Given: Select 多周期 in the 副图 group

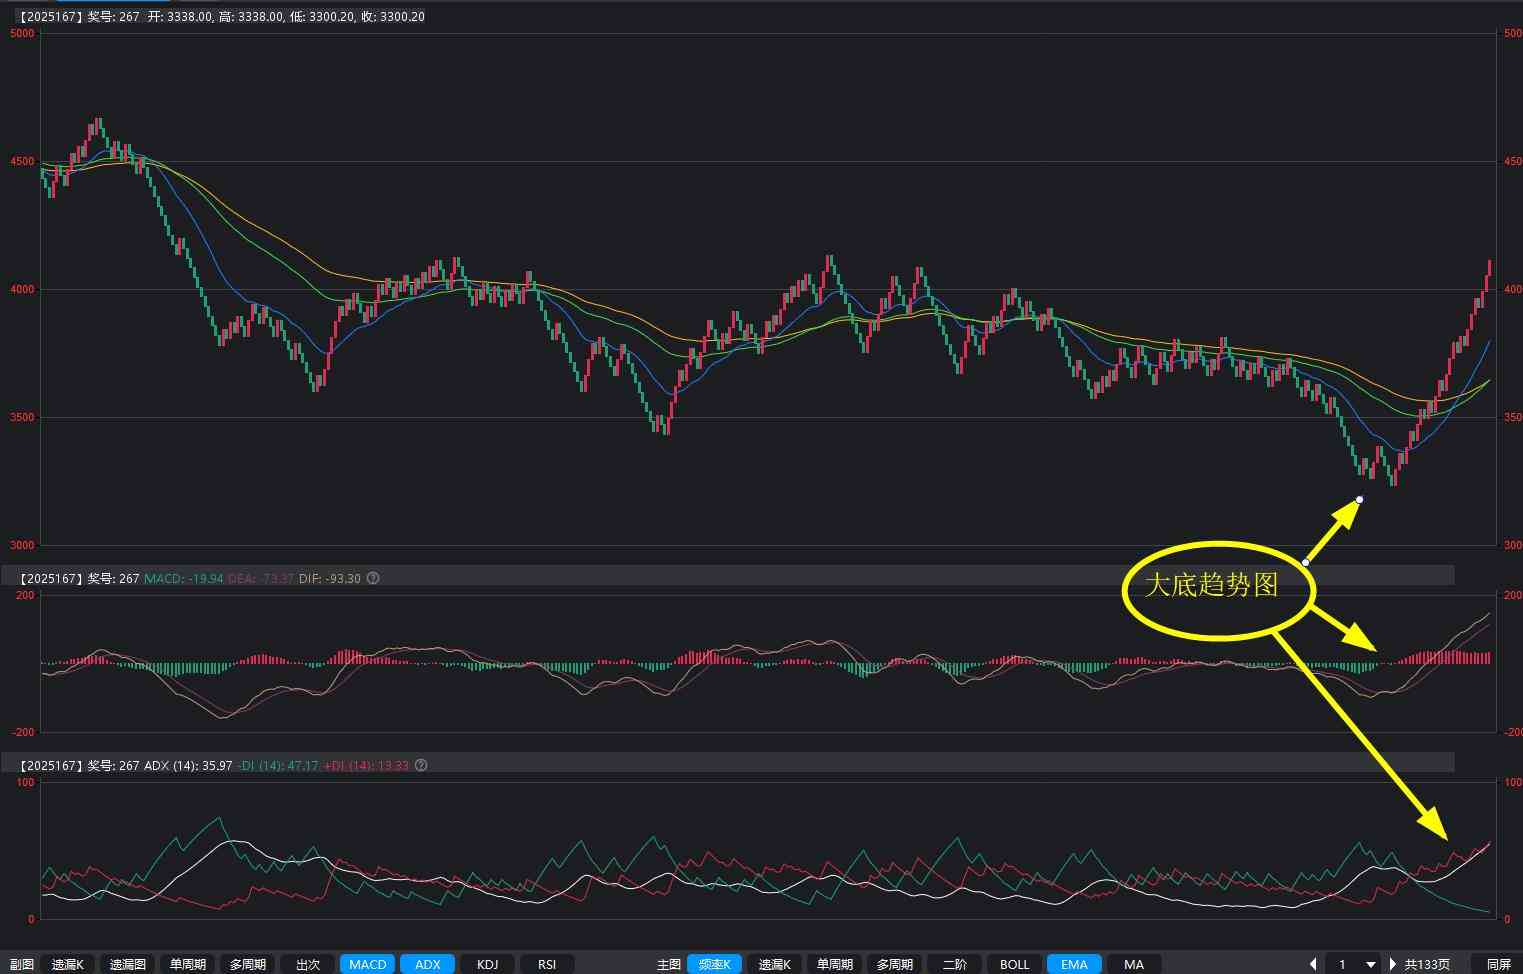Looking at the screenshot, I should 247,964.
